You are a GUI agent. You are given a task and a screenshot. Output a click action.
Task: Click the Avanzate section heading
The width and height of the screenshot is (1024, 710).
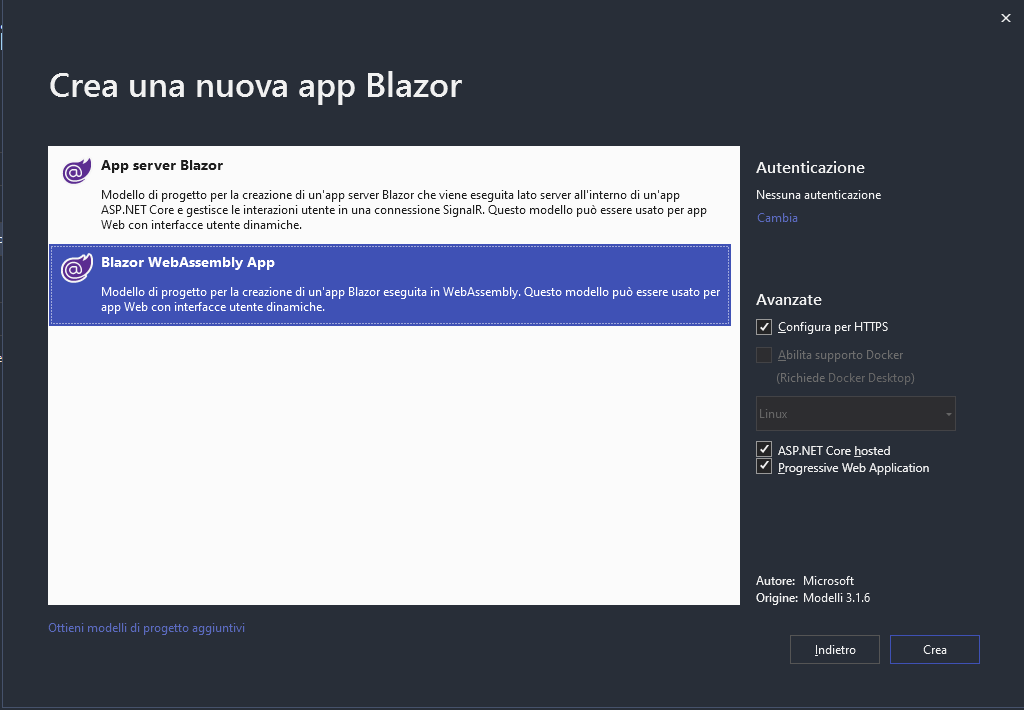coord(786,299)
